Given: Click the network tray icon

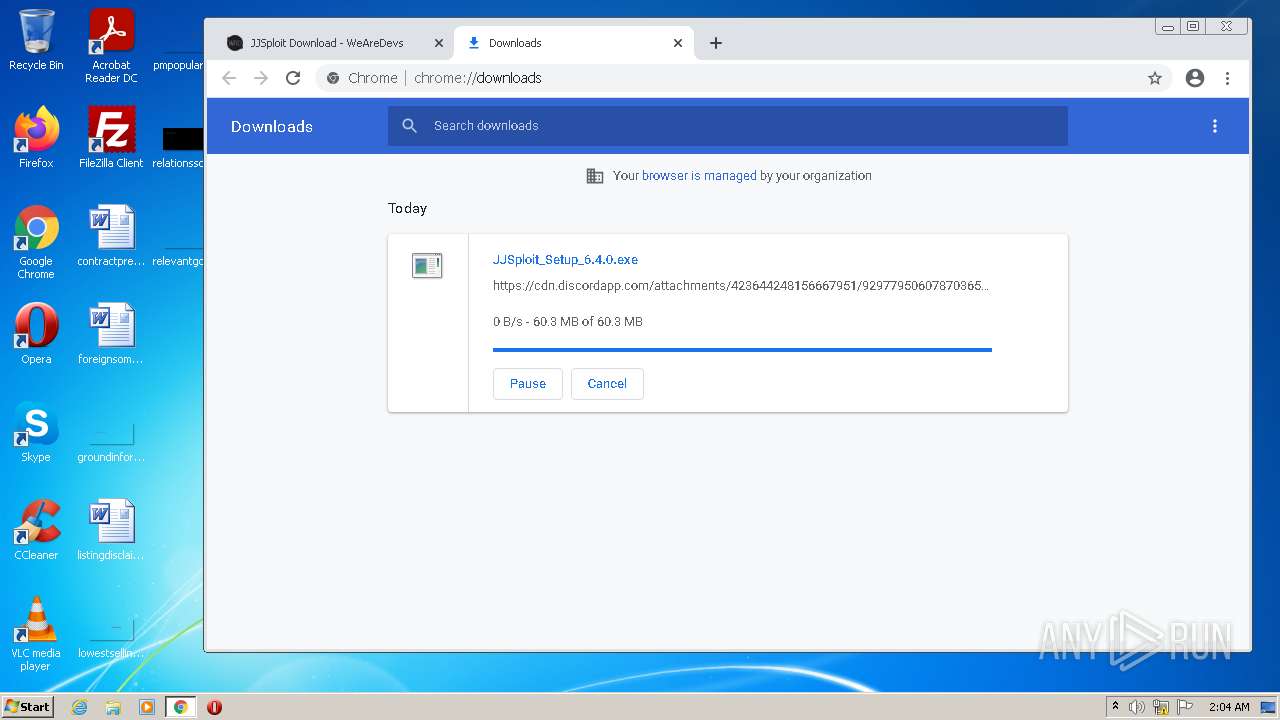Looking at the screenshot, I should 1161,707.
